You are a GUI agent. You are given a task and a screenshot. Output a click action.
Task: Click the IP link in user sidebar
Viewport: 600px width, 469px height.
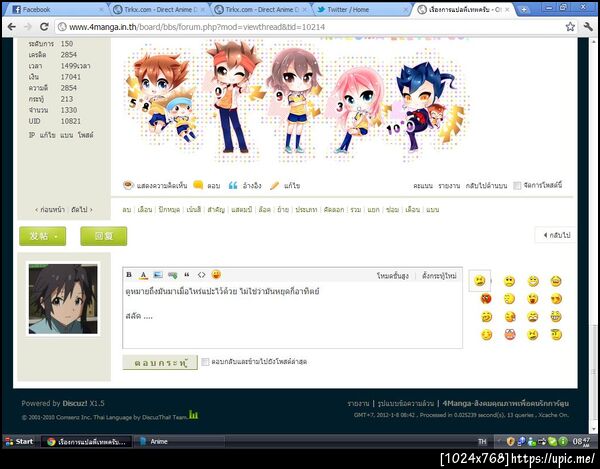[x=32, y=135]
